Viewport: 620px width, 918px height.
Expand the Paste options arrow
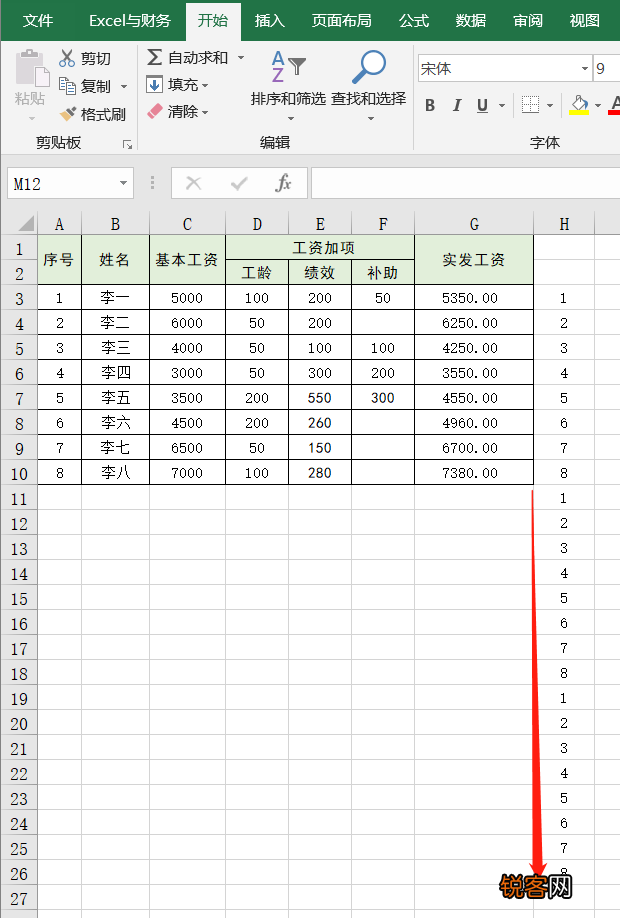[32, 118]
